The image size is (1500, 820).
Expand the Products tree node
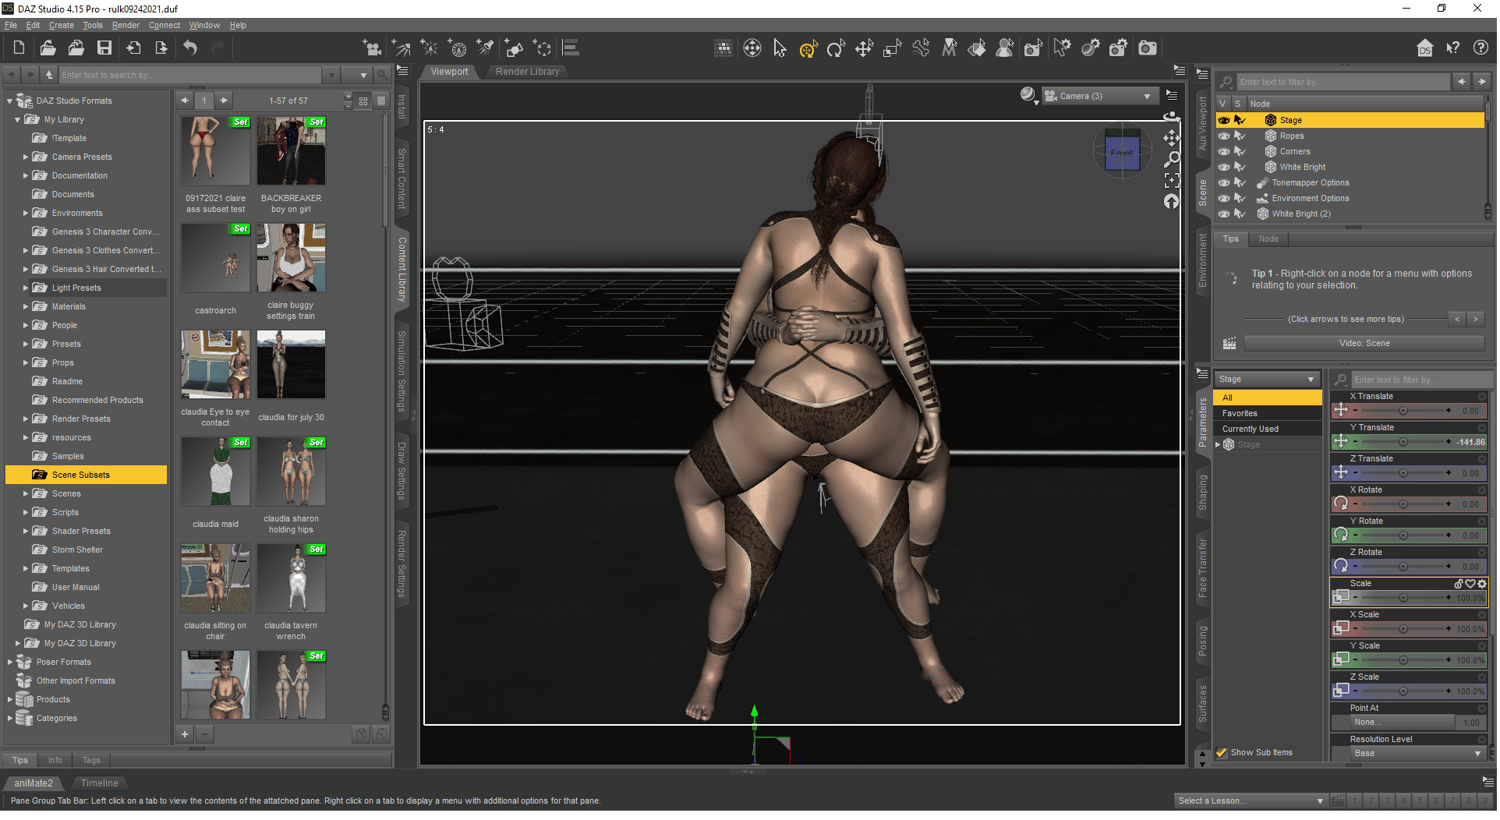[10, 700]
